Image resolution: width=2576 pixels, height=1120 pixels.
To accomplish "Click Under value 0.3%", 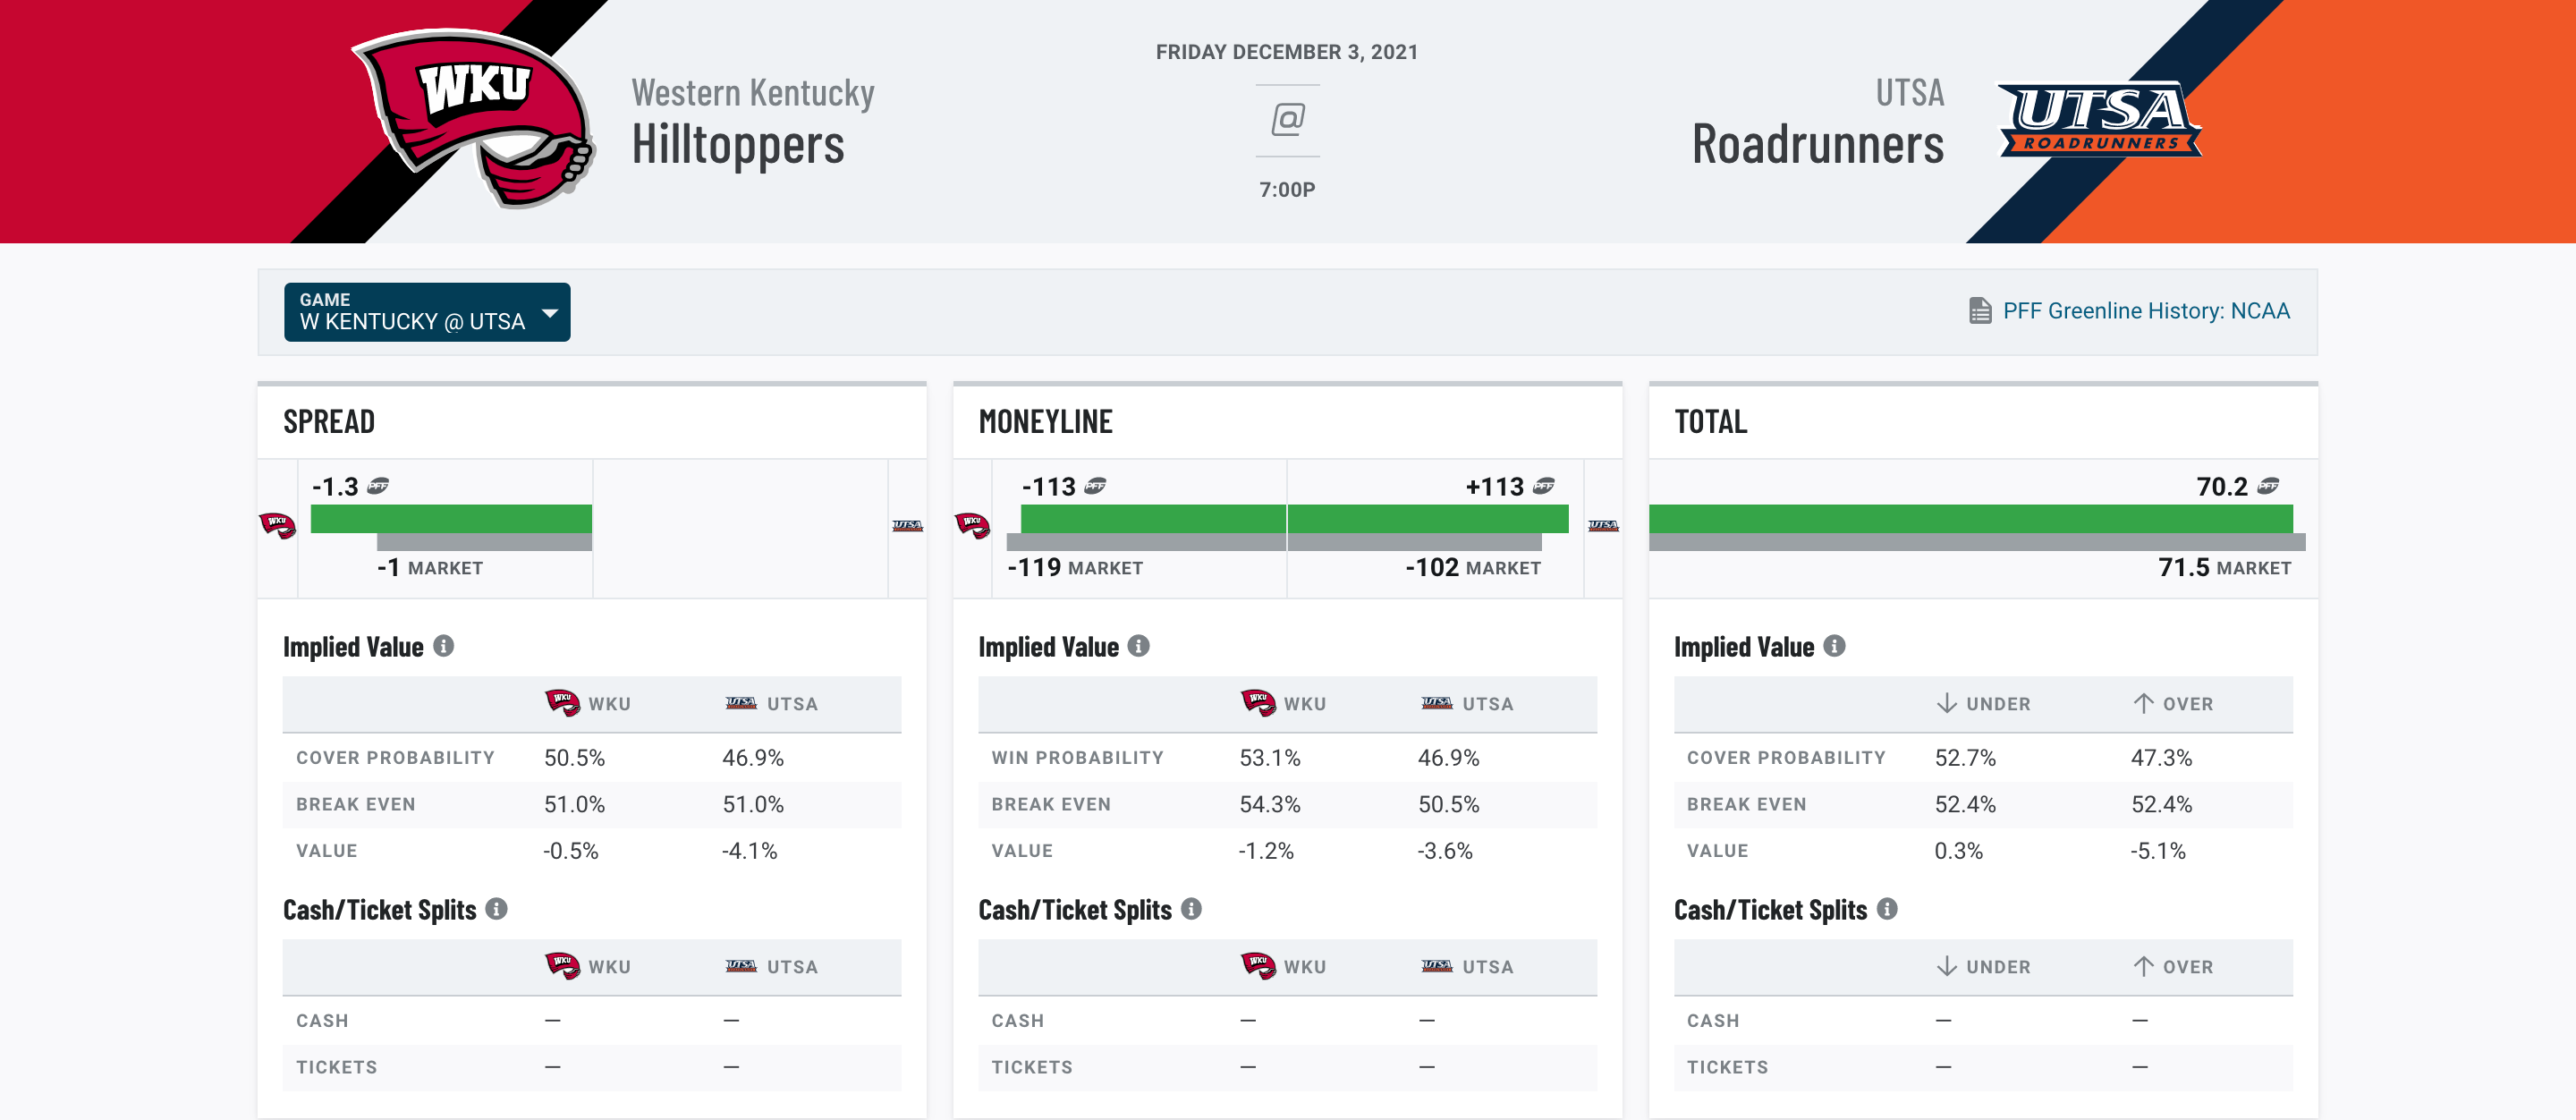I will 1958,850.
